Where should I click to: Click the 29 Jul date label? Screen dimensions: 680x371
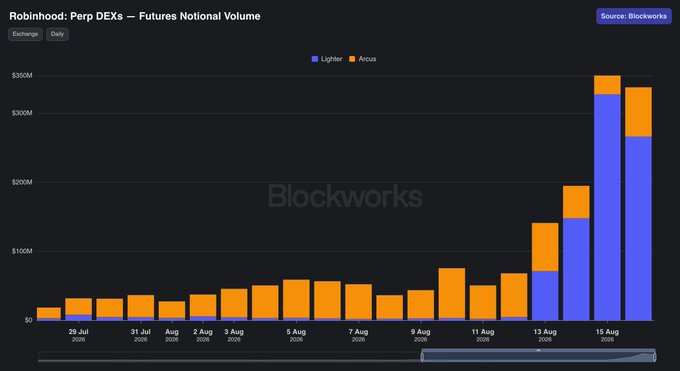[78, 335]
